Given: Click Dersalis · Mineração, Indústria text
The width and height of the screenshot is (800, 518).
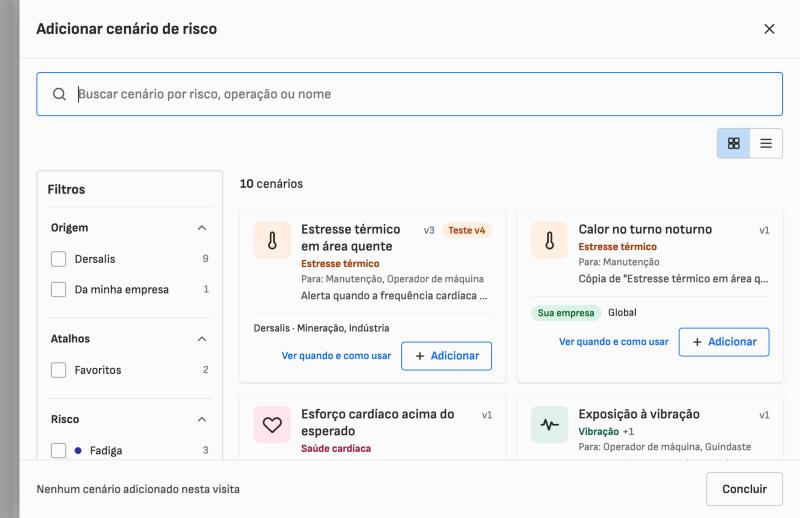Looking at the screenshot, I should pos(321,328).
